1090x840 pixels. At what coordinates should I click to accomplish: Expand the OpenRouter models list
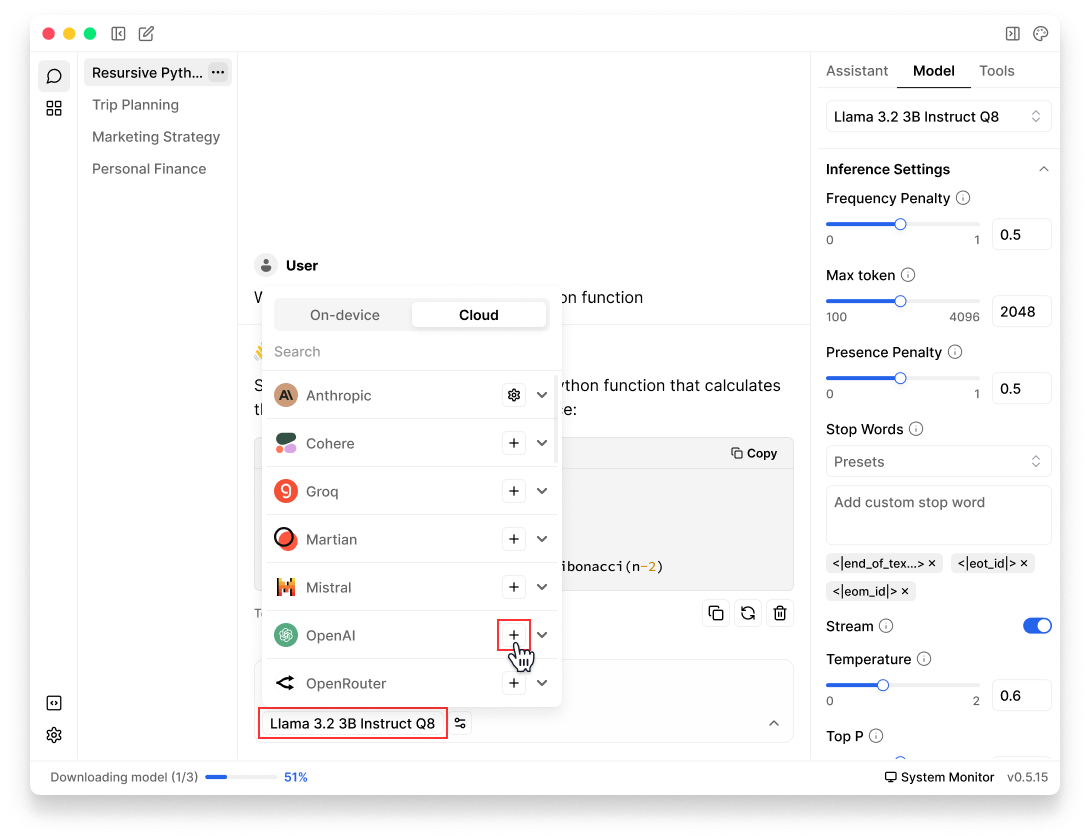[x=542, y=683]
